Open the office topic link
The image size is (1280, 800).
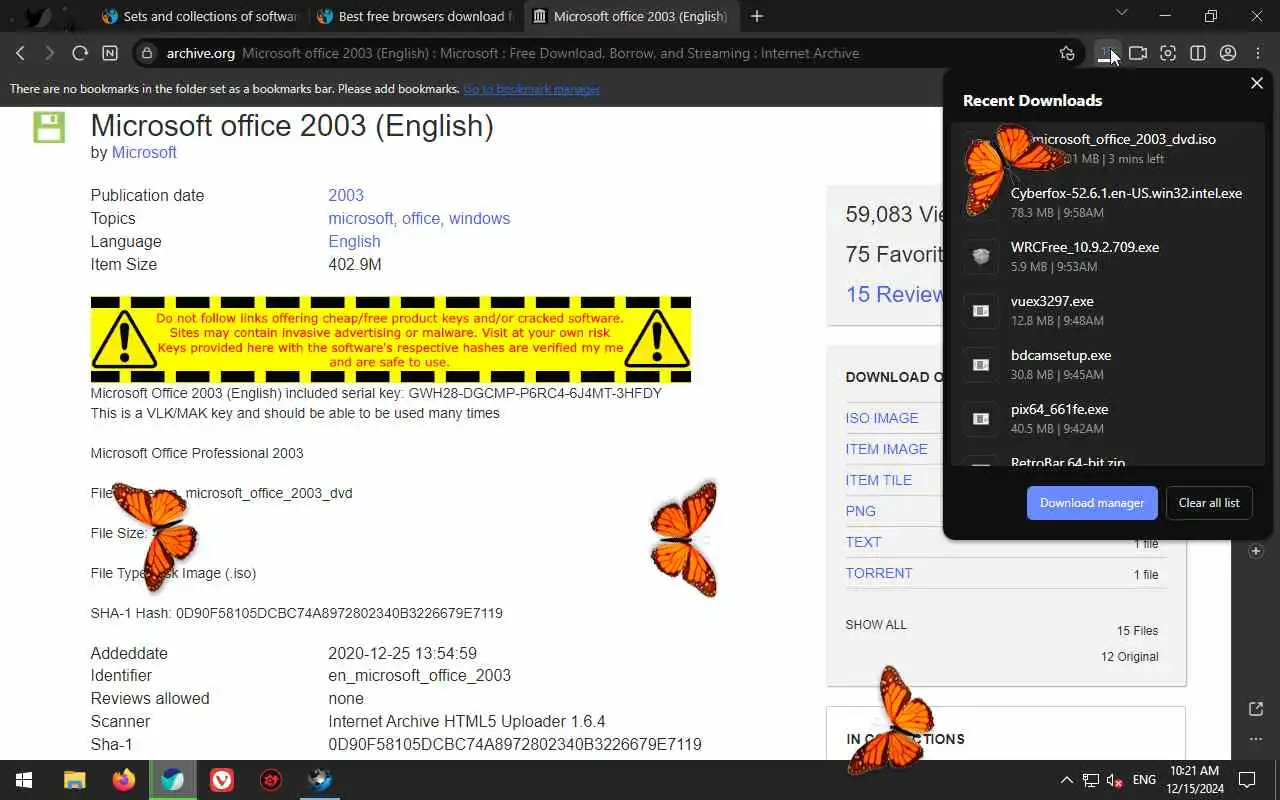tap(422, 218)
